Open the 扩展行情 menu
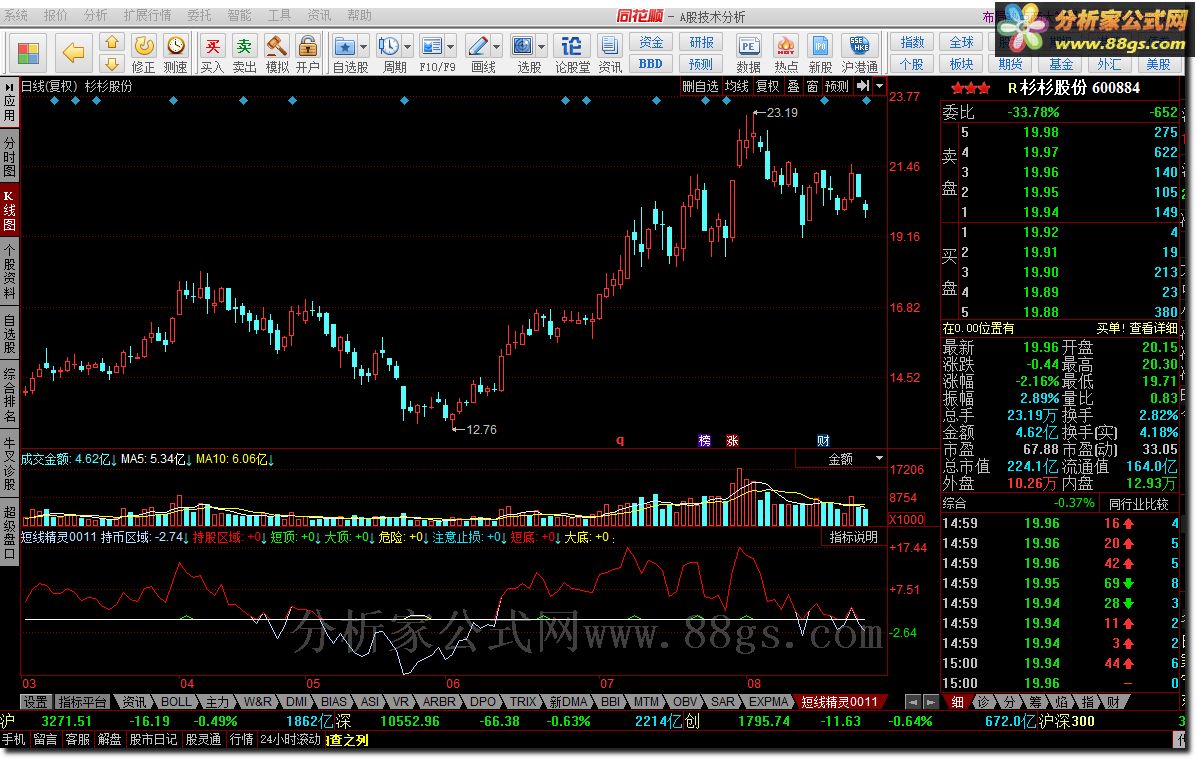 coord(147,15)
